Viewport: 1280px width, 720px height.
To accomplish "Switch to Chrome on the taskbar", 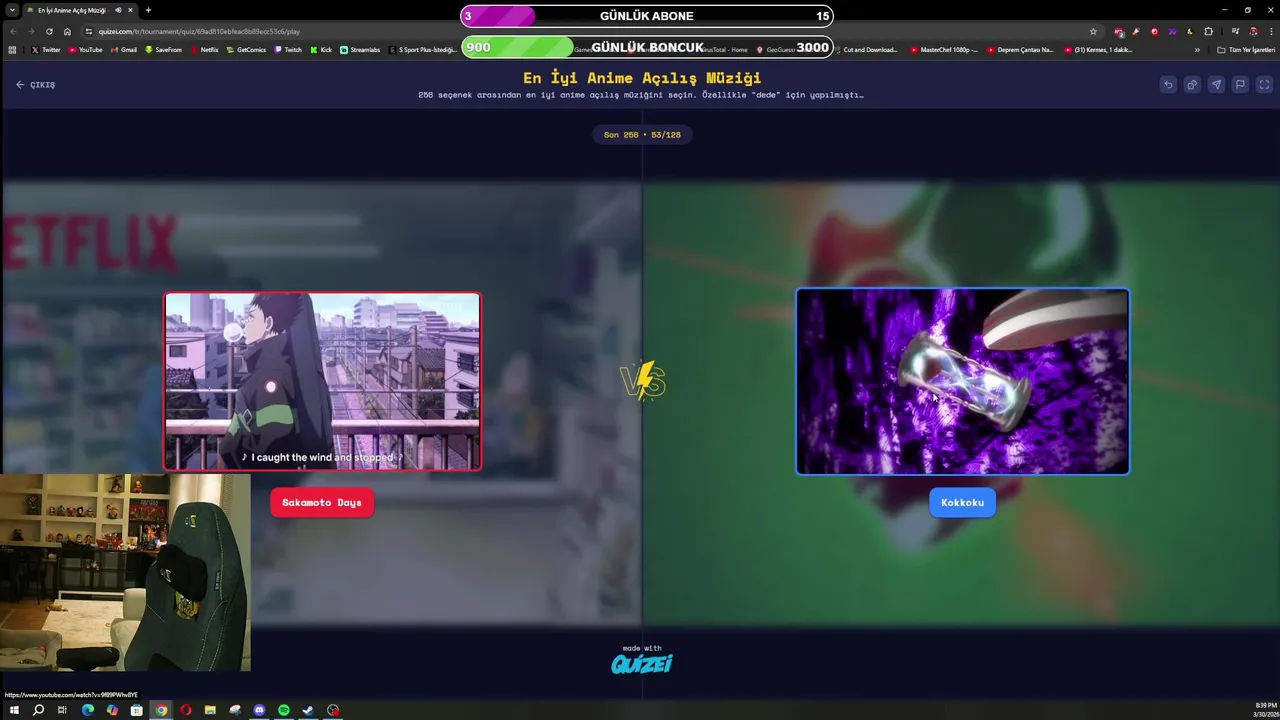I will 161,710.
